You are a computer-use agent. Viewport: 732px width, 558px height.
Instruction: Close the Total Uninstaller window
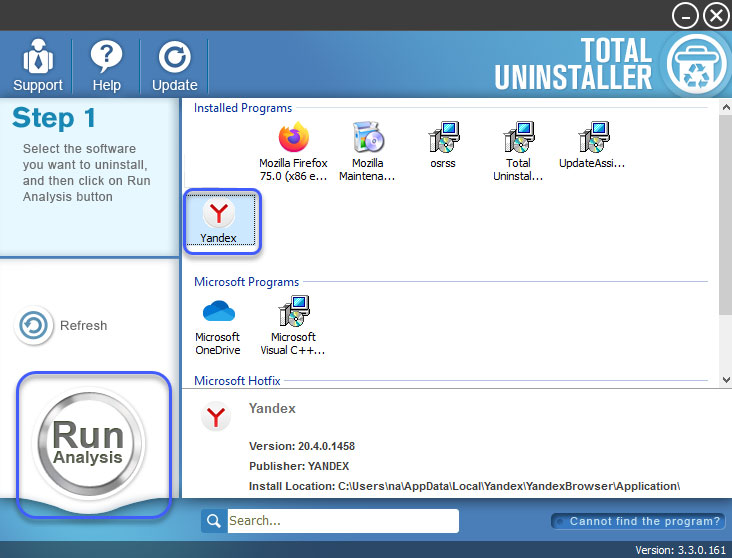717,16
